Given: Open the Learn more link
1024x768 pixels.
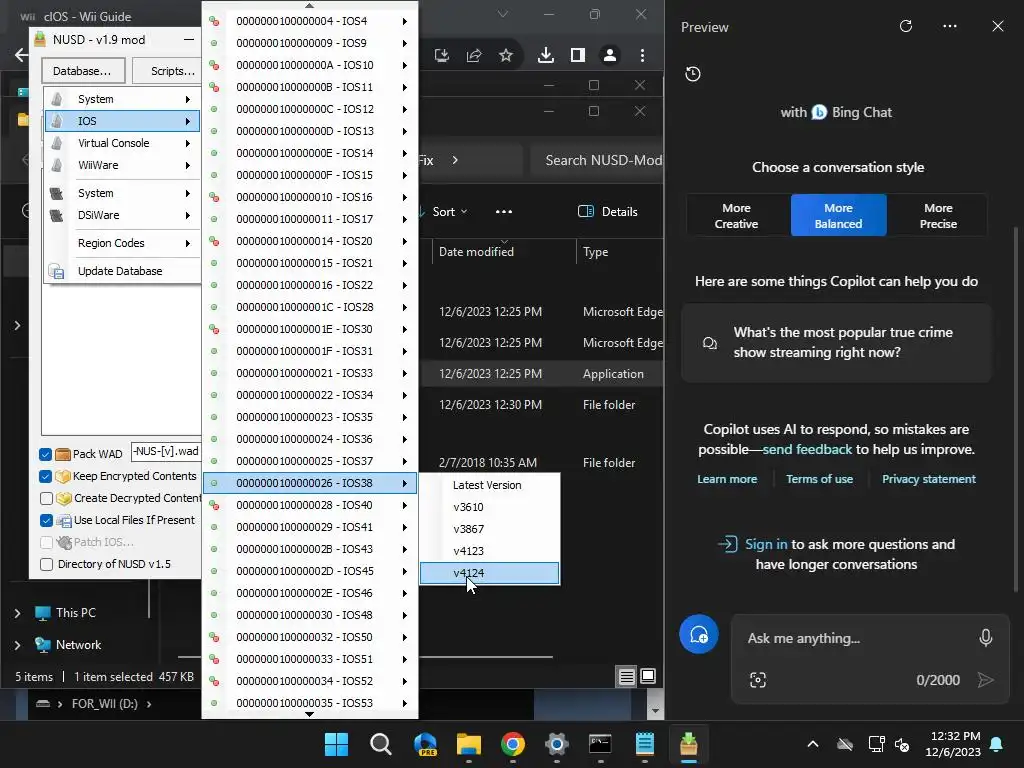Looking at the screenshot, I should click(727, 479).
